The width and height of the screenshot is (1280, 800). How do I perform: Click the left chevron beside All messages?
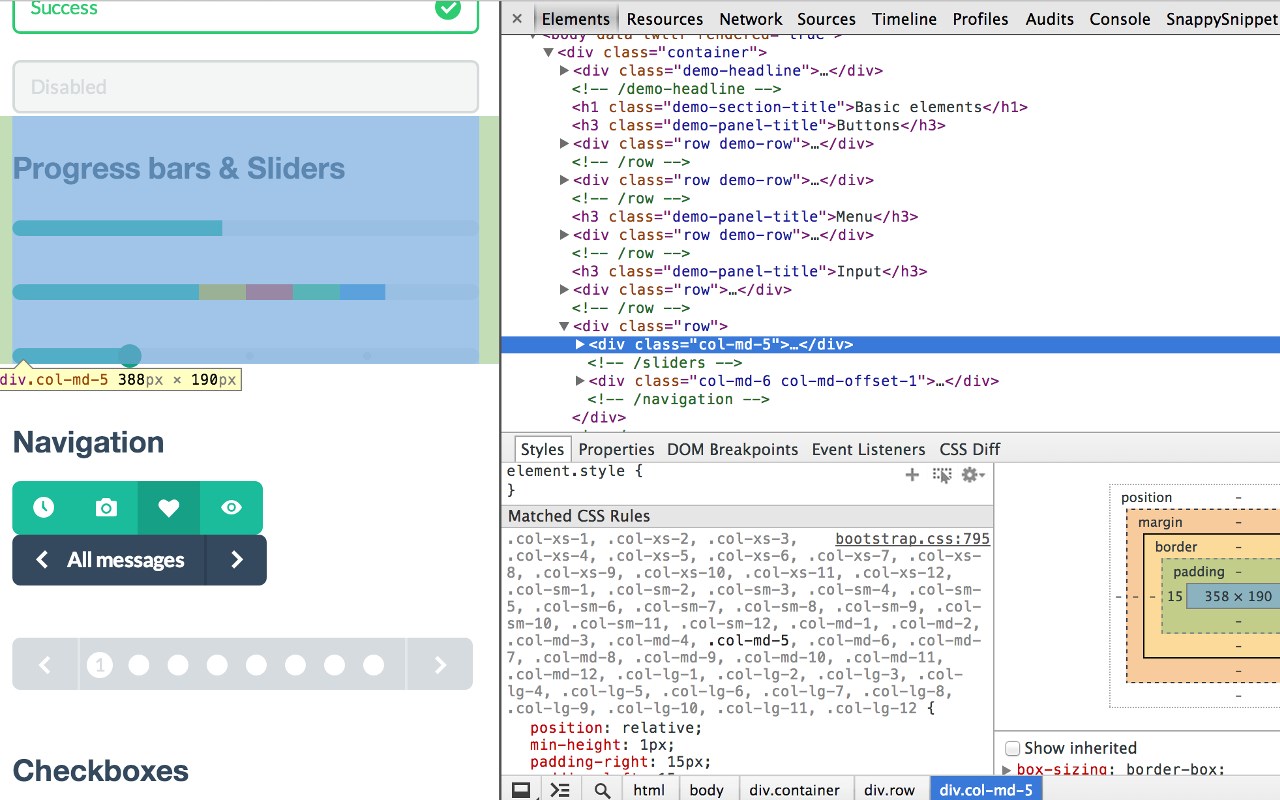pyautogui.click(x=41, y=560)
